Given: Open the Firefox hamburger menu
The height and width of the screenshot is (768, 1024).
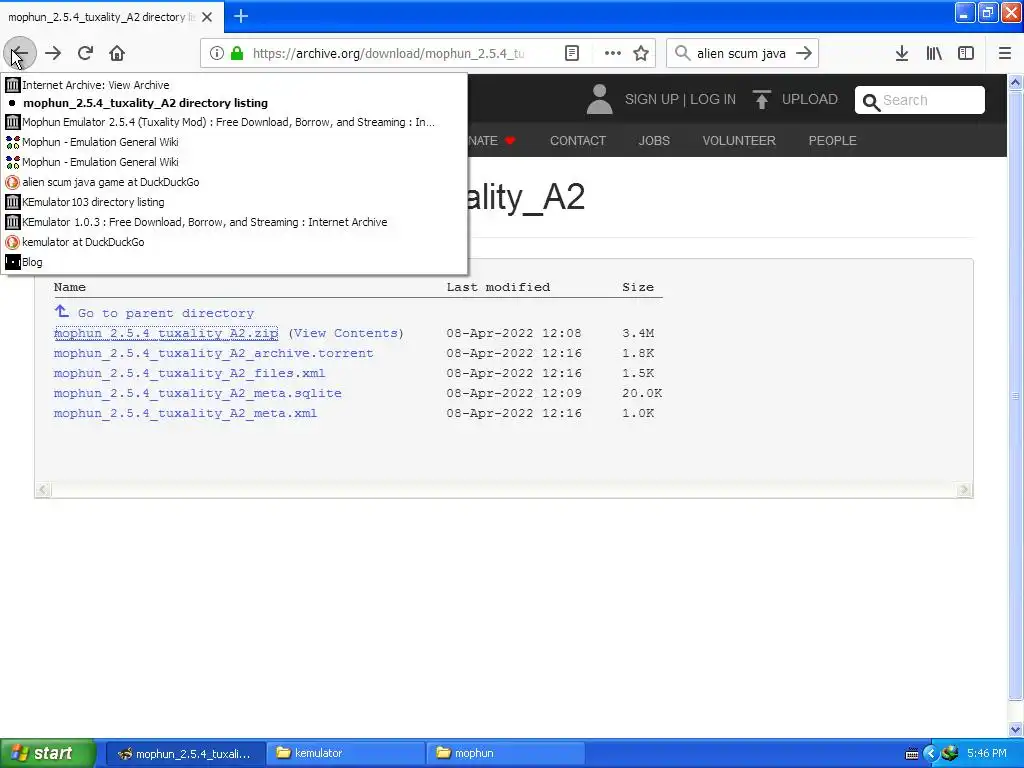Looking at the screenshot, I should (x=1005, y=54).
